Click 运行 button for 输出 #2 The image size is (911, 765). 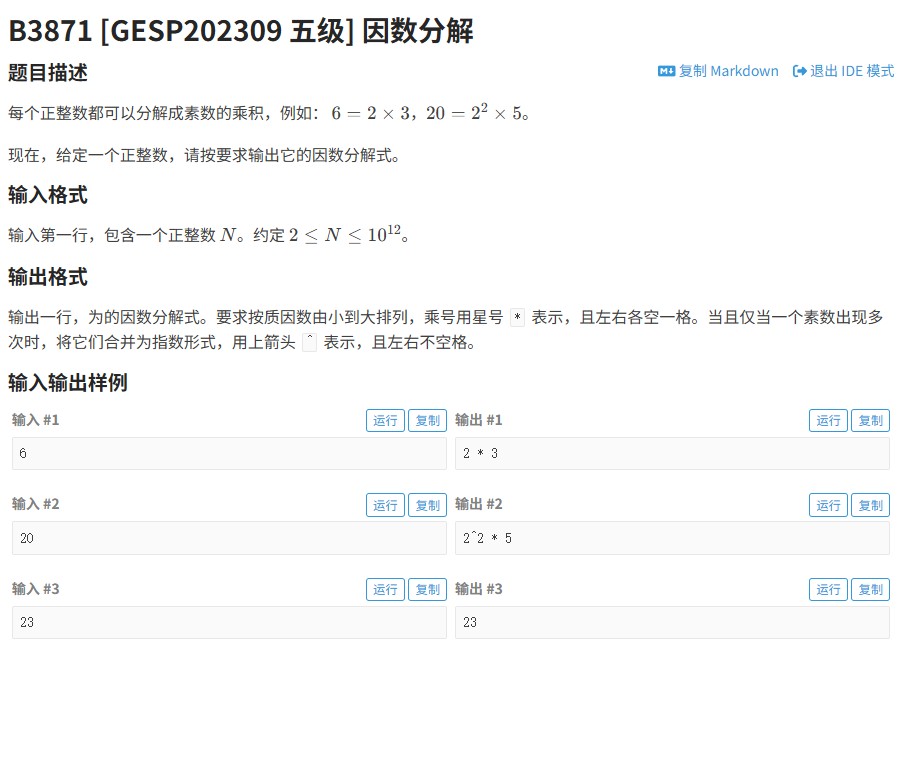click(x=828, y=505)
